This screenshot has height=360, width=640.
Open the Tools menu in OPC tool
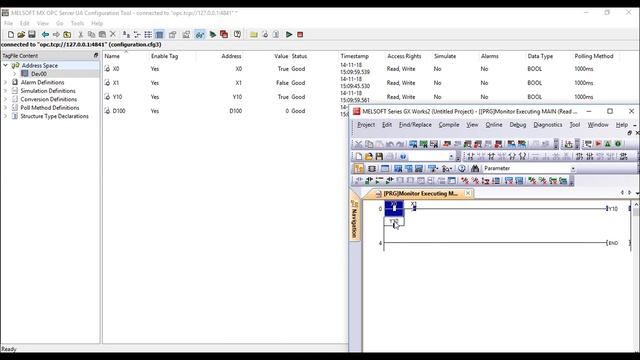click(77, 23)
